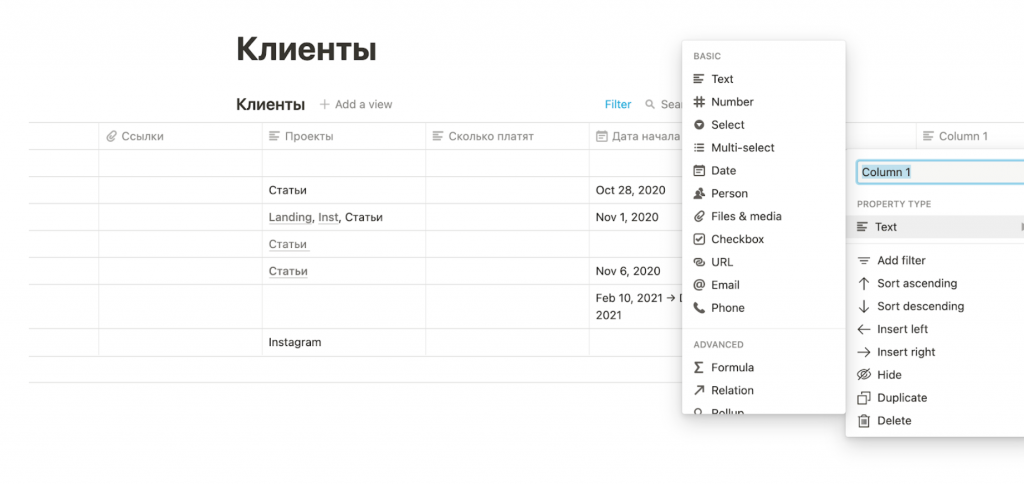Choose the Multi-select list icon
Viewport: 1024px width, 484px height.
pyautogui.click(x=699, y=148)
